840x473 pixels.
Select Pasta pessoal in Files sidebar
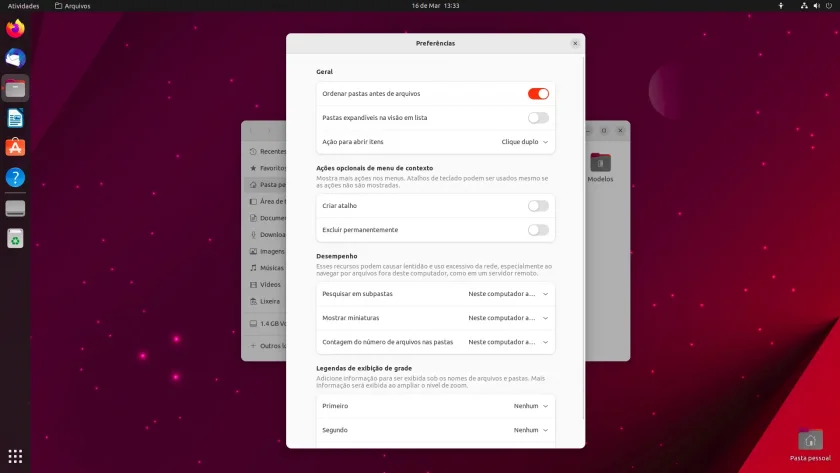coord(266,185)
